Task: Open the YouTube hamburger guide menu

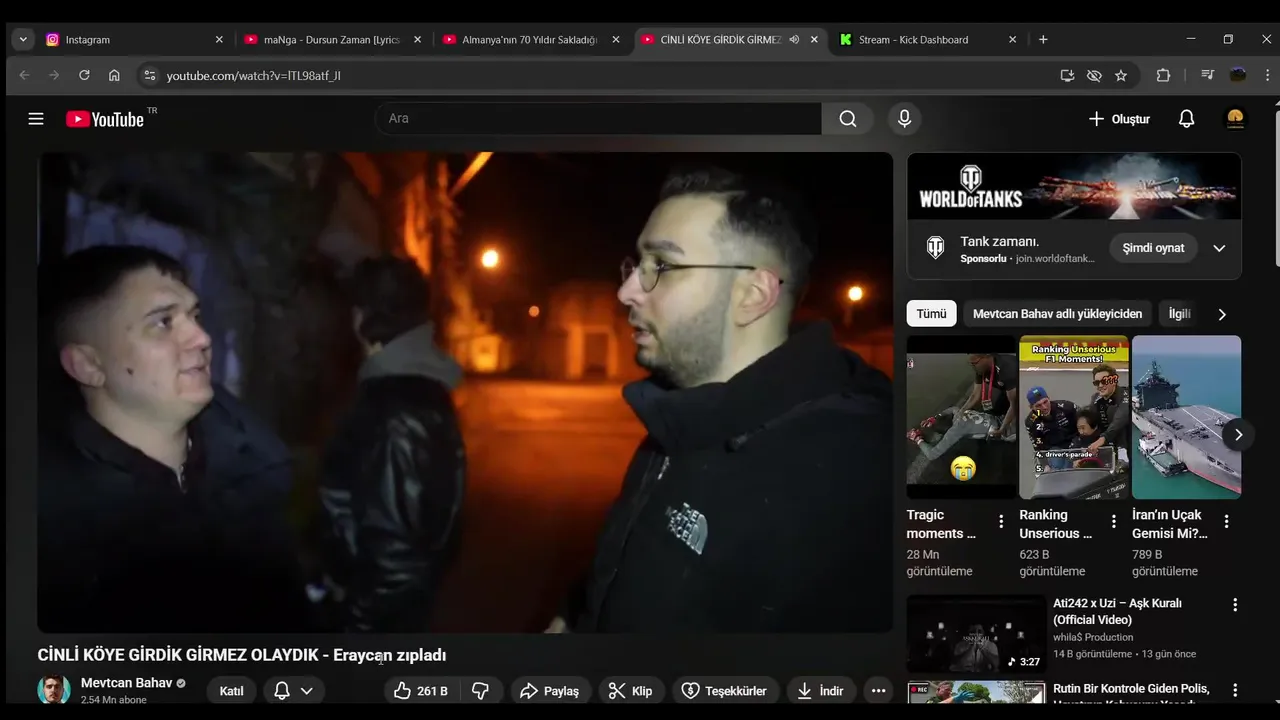Action: point(36,119)
